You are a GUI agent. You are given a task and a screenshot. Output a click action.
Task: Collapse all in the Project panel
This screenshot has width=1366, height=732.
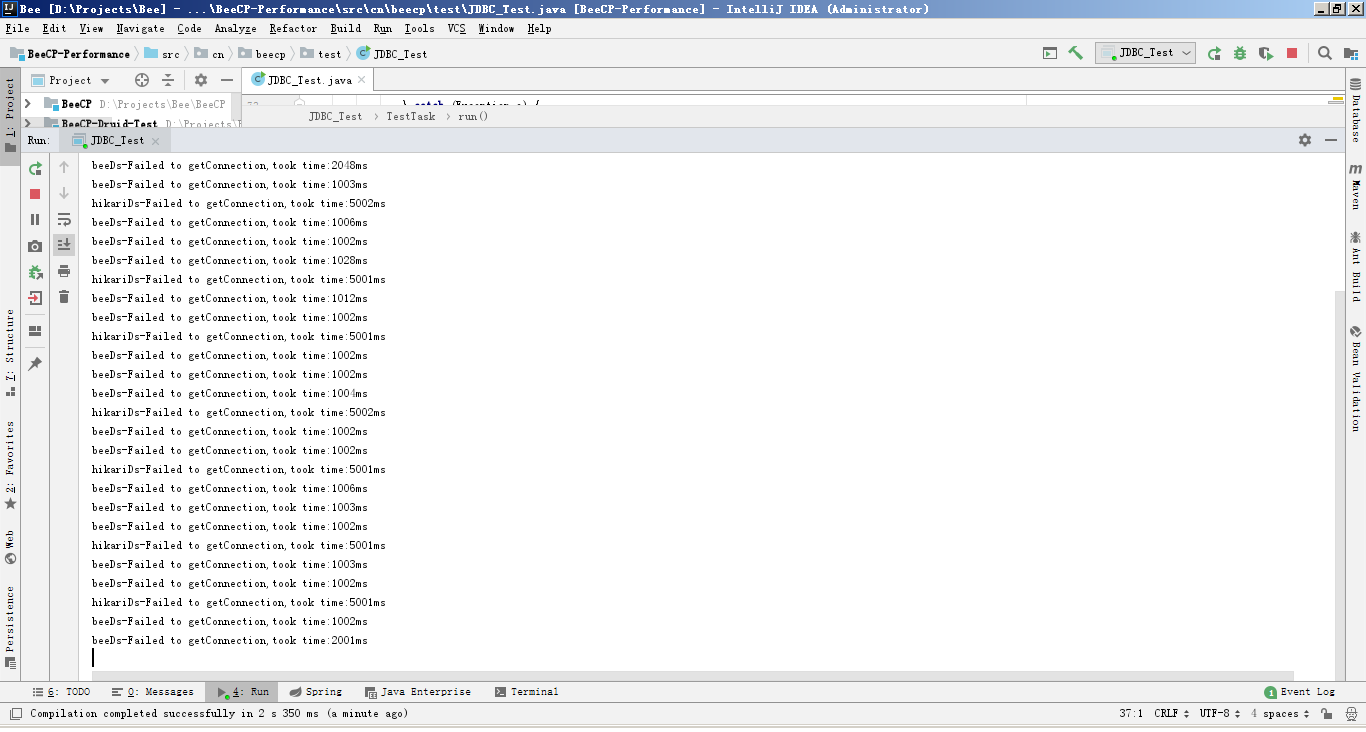(168, 80)
